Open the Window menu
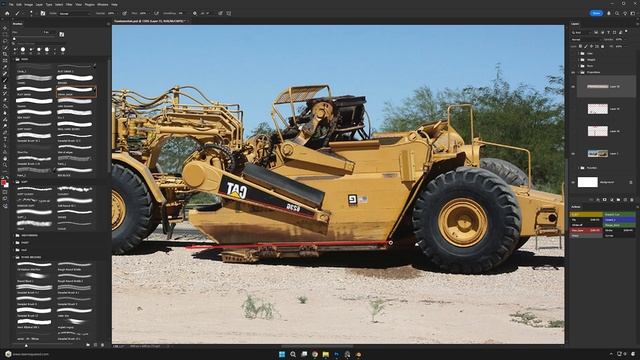This screenshot has width=640, height=360. pyautogui.click(x=102, y=4)
